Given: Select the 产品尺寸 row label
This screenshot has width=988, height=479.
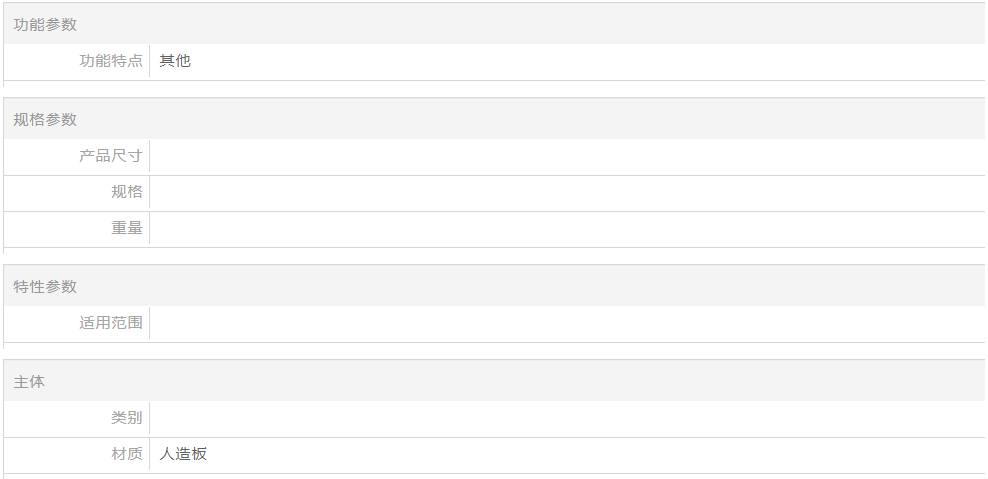Looking at the screenshot, I should click(x=111, y=156).
